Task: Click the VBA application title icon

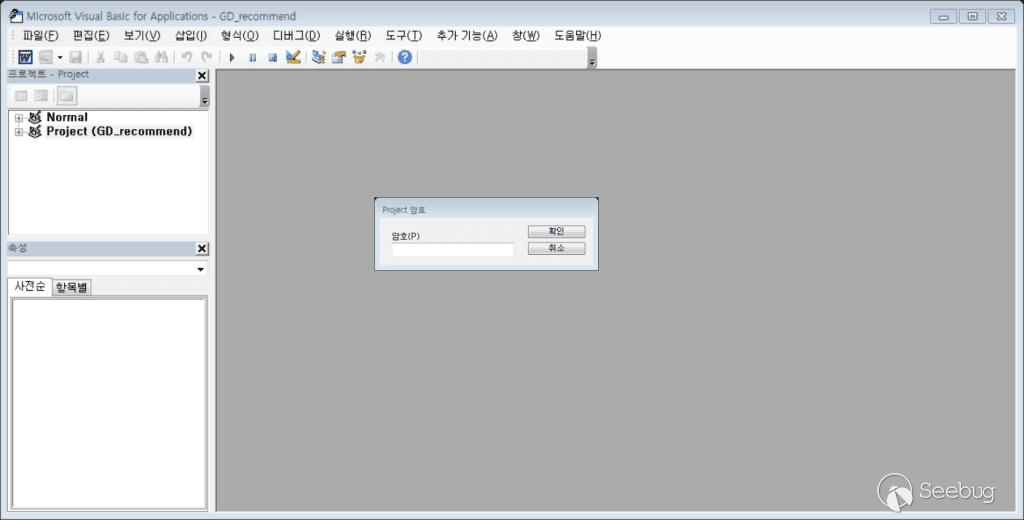Action: tap(15, 16)
